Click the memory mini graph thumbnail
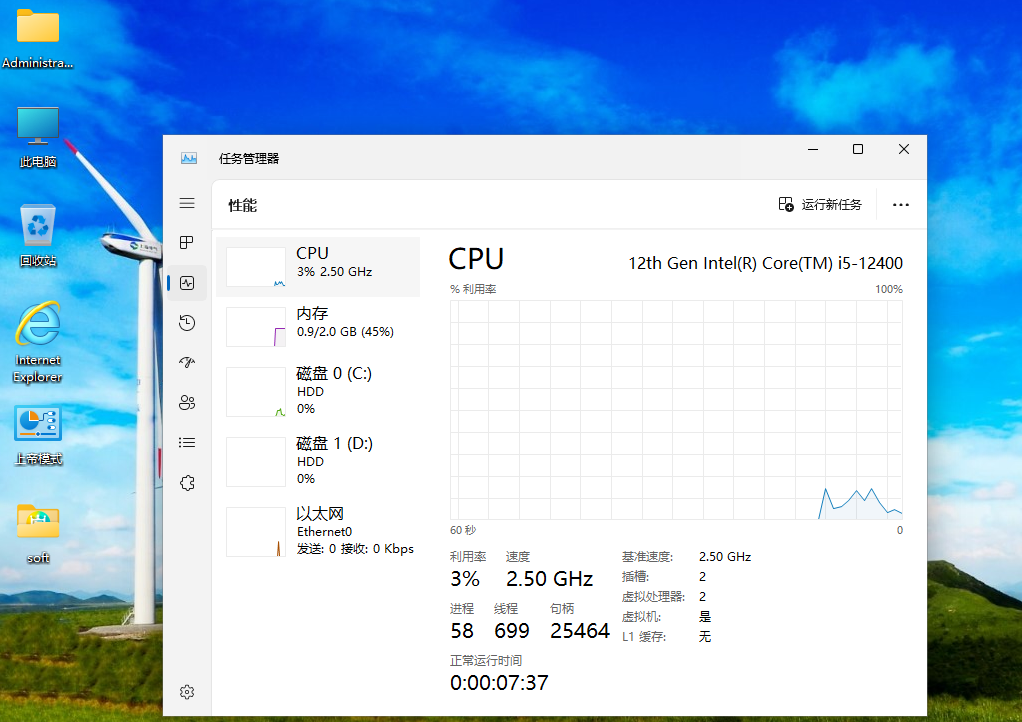This screenshot has width=1022, height=722. 256,327
